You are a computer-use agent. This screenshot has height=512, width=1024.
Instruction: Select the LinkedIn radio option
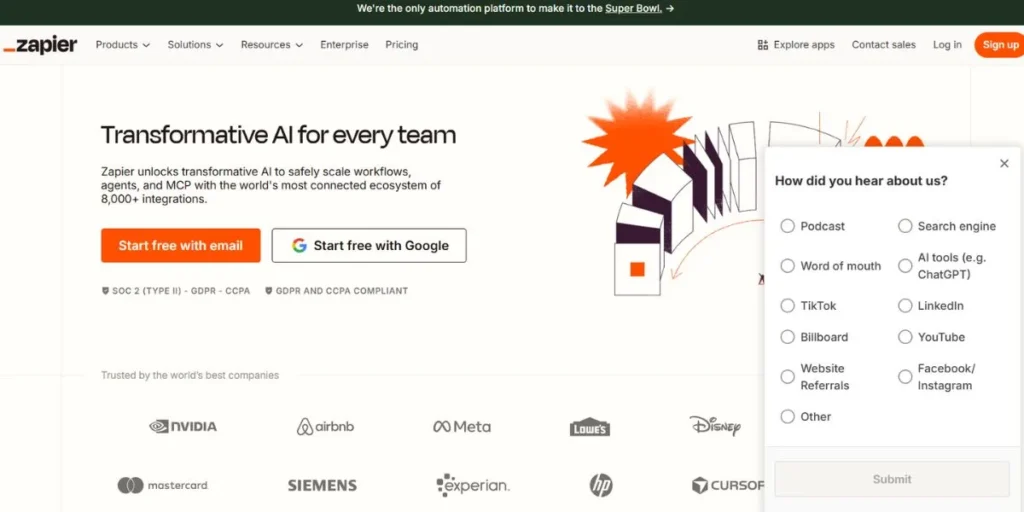tap(904, 306)
